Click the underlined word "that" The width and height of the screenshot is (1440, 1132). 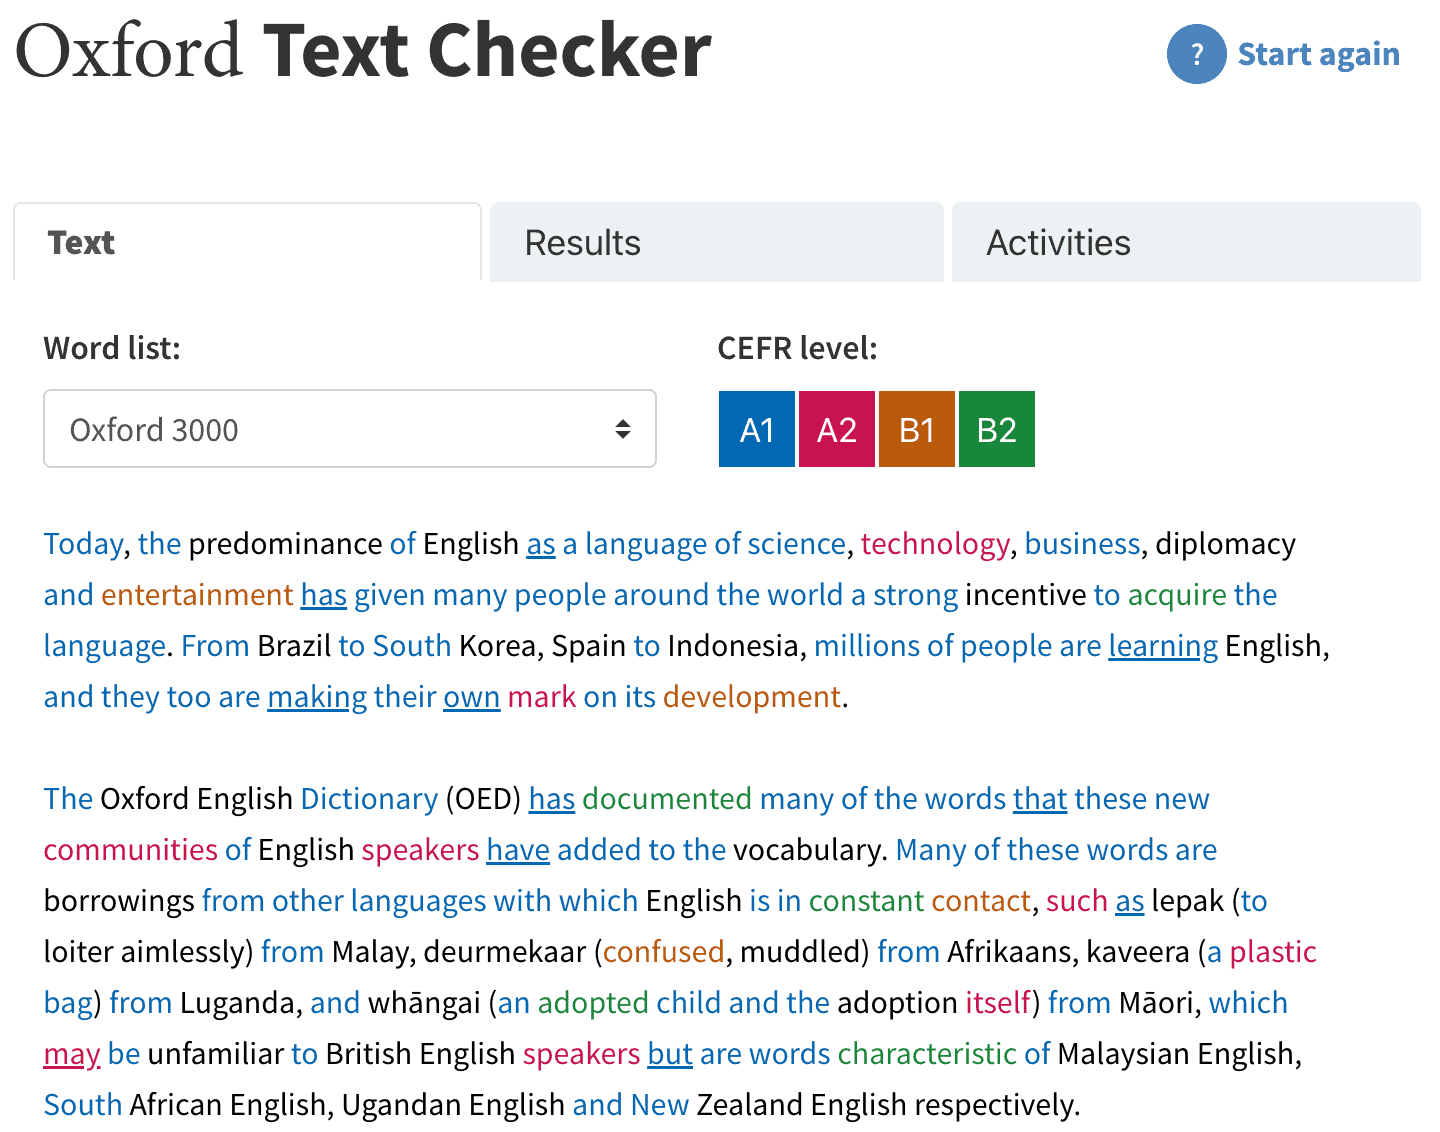[1040, 799]
